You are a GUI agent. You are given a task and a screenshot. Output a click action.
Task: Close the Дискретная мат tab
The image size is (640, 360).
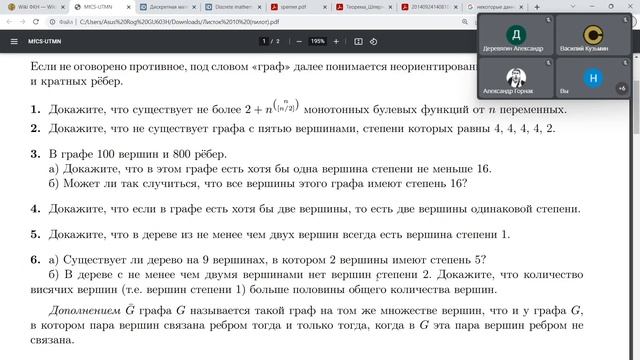[x=194, y=7]
